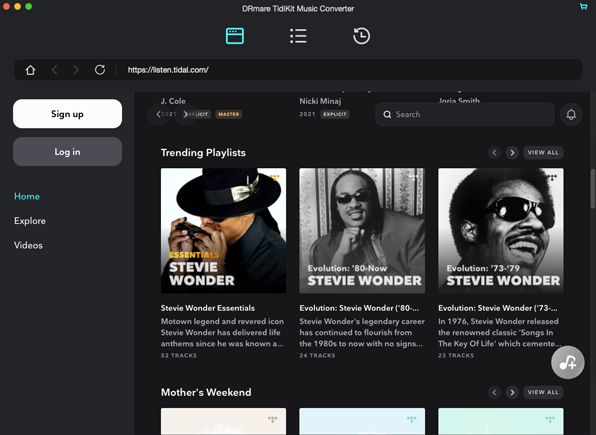
Task: Reload the current Tidal page
Action: click(x=100, y=70)
